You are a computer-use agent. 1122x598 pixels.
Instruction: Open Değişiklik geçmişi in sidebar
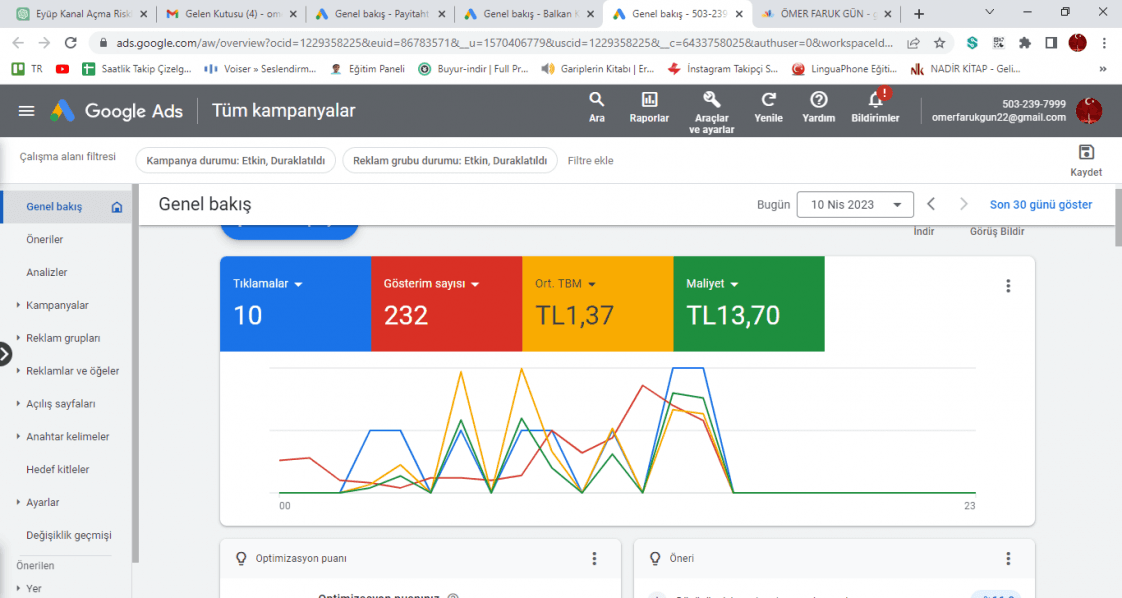click(69, 536)
